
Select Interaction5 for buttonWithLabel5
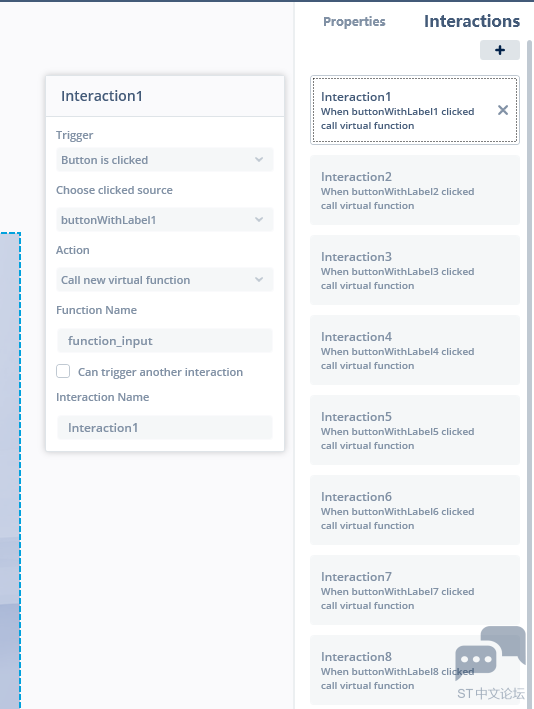pos(415,430)
